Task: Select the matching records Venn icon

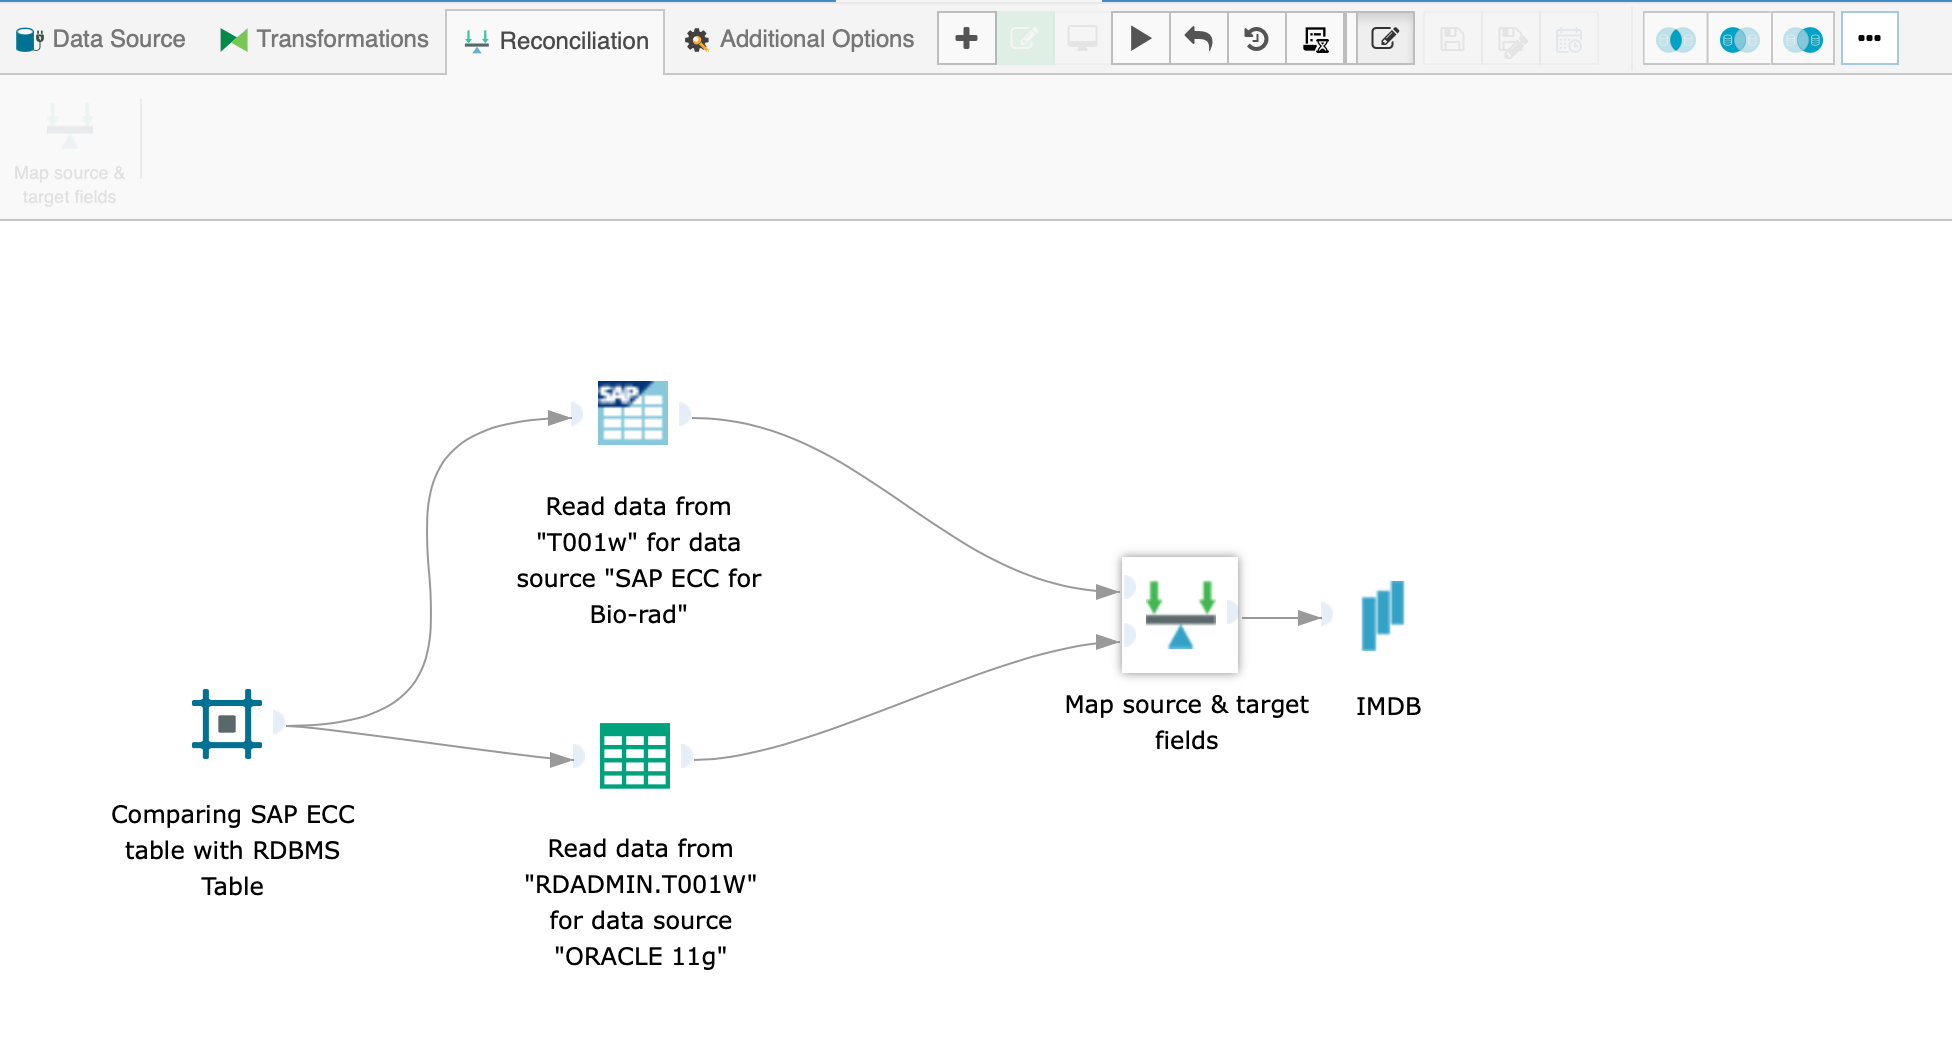Action: [1675, 39]
